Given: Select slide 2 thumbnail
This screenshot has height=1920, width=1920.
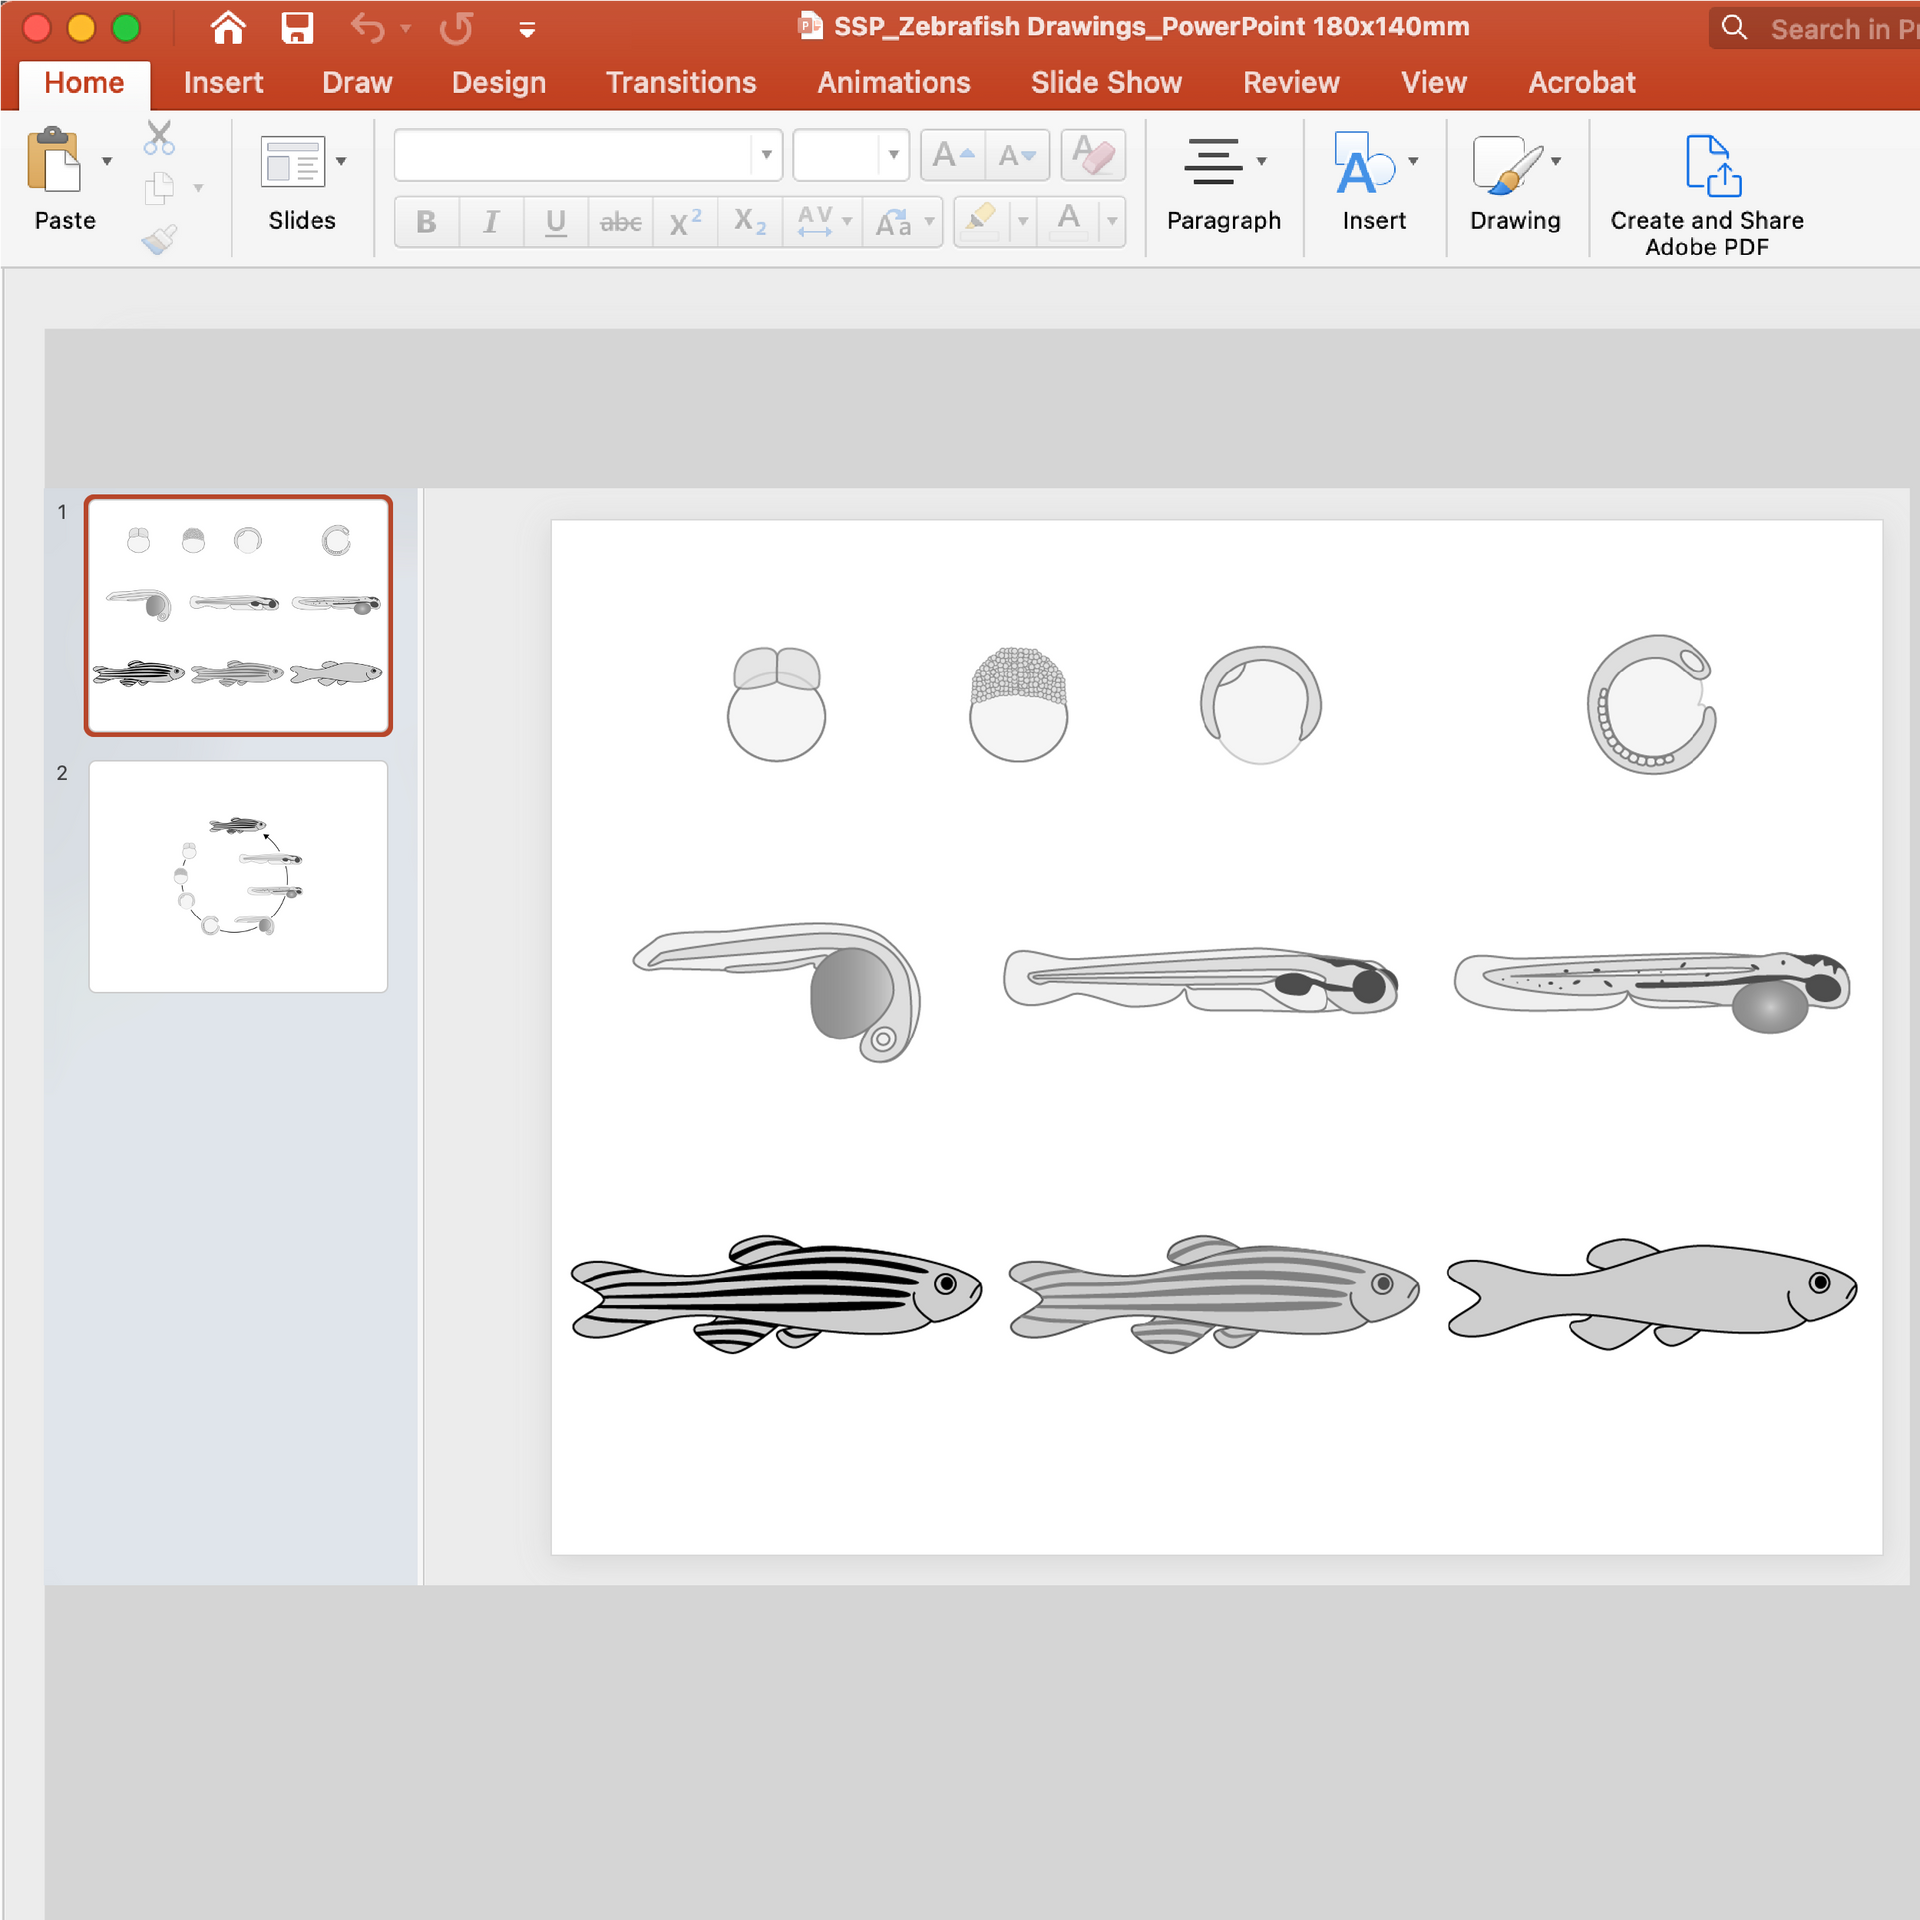Looking at the screenshot, I should [238, 876].
